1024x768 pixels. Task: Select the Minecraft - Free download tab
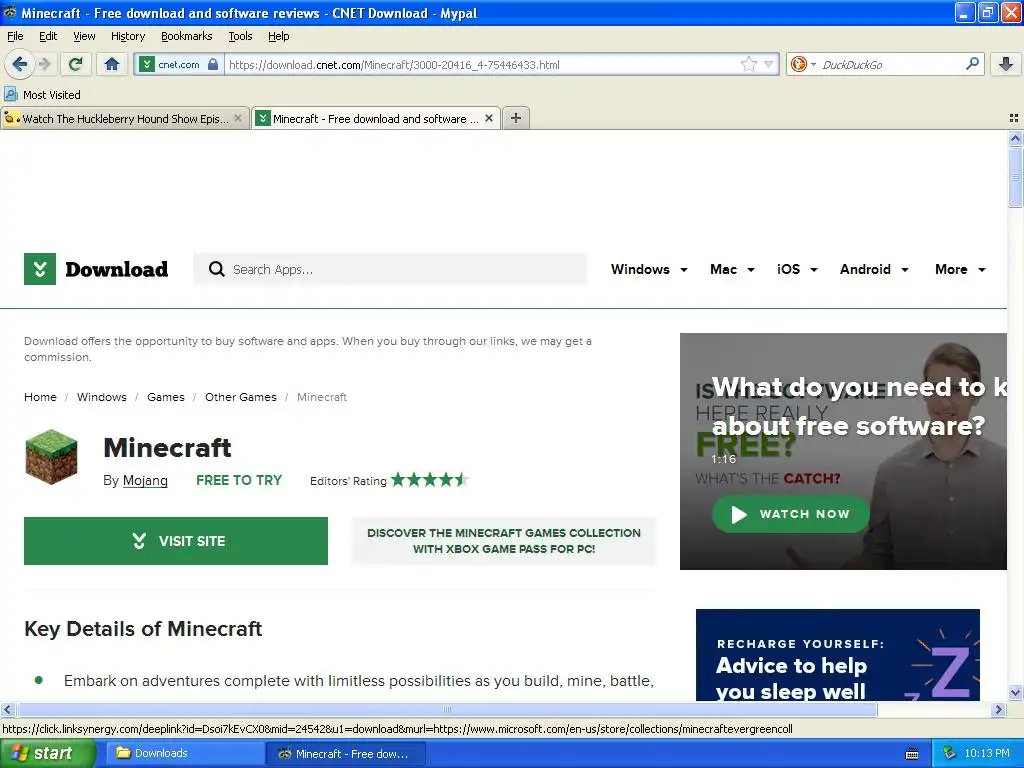376,118
